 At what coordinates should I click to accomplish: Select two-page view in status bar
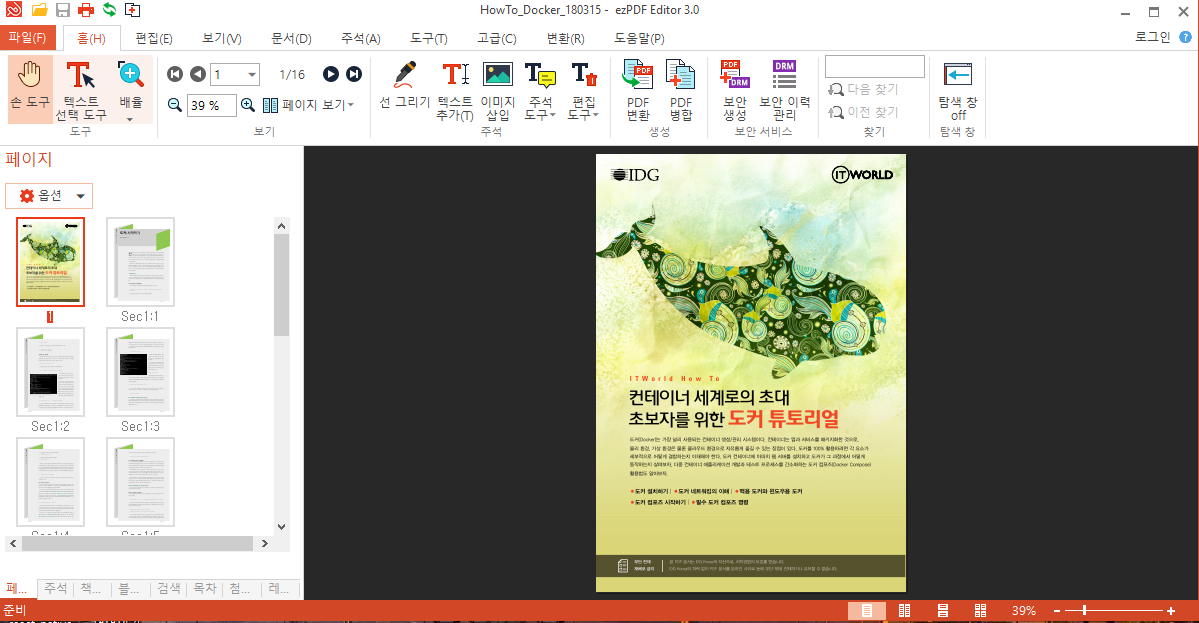pyautogui.click(x=905, y=611)
